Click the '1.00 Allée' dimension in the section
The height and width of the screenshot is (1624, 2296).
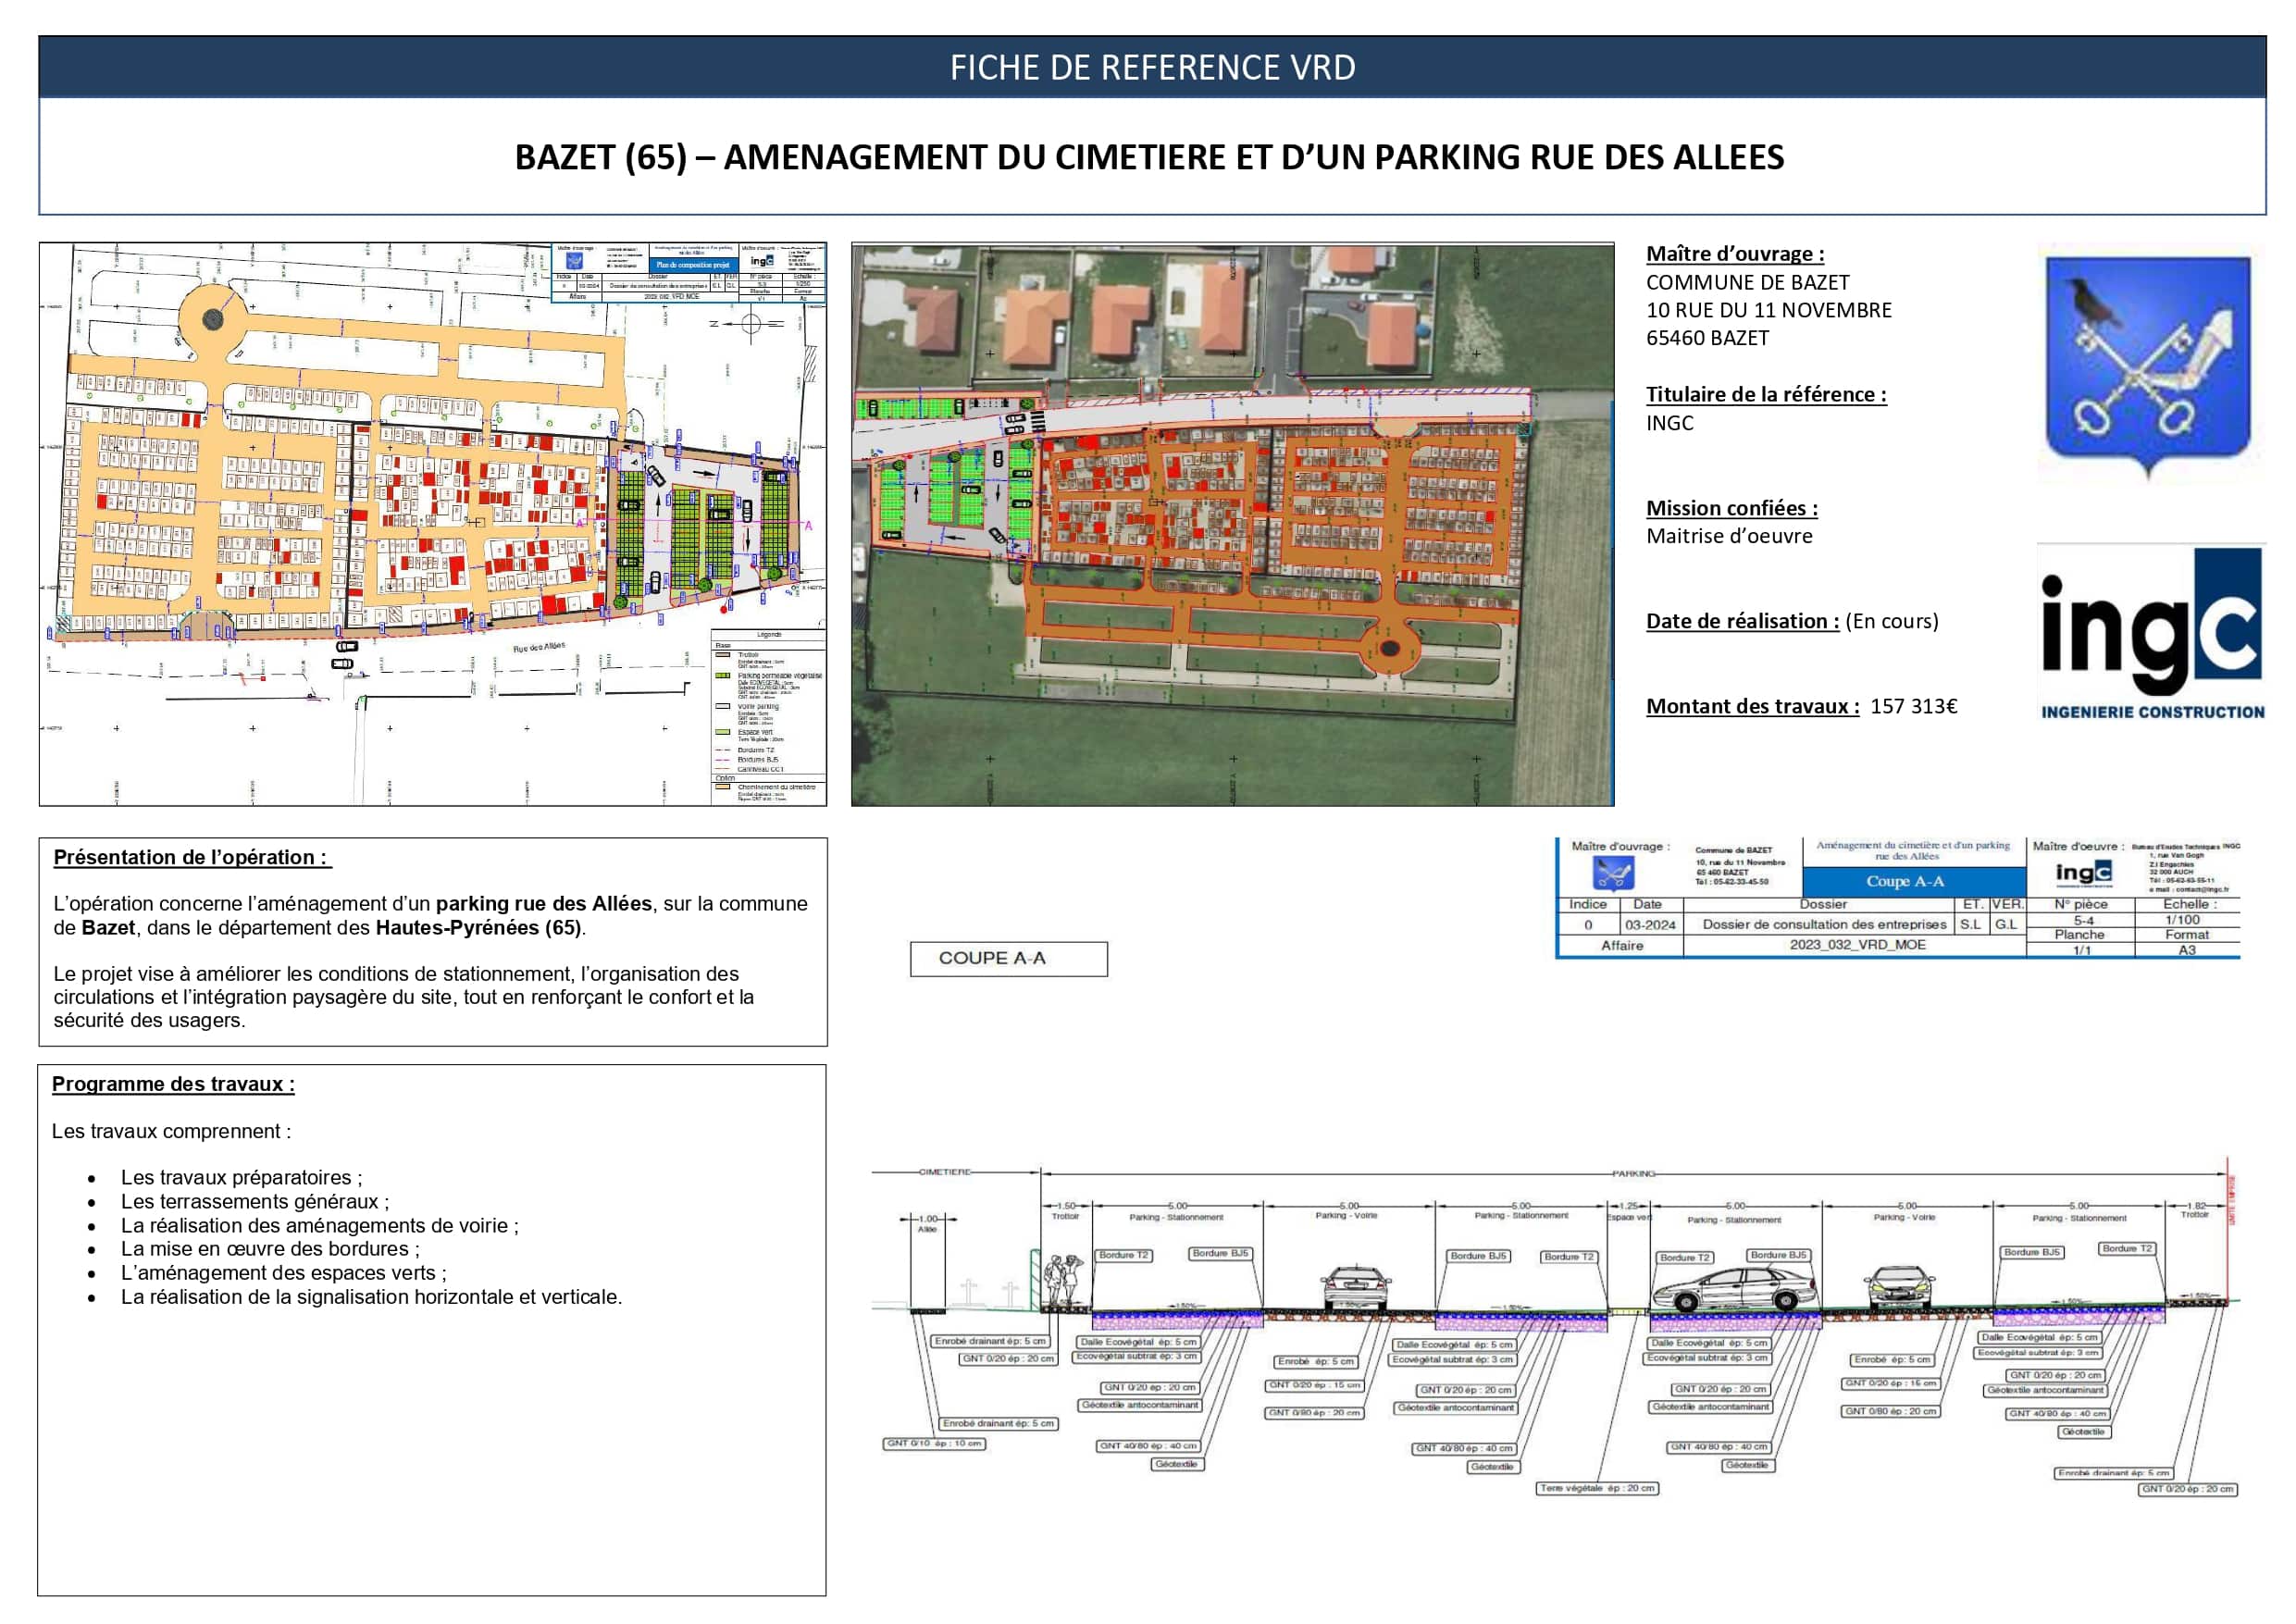click(x=928, y=1223)
